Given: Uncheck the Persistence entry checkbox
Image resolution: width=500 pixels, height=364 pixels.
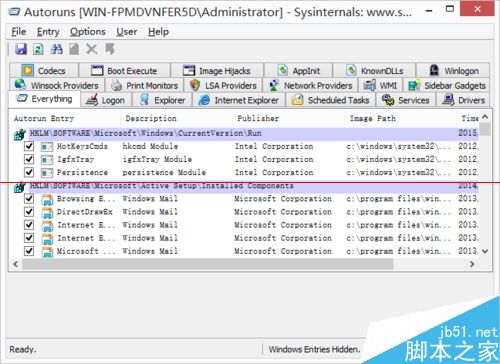Looking at the screenshot, I should [x=29, y=172].
